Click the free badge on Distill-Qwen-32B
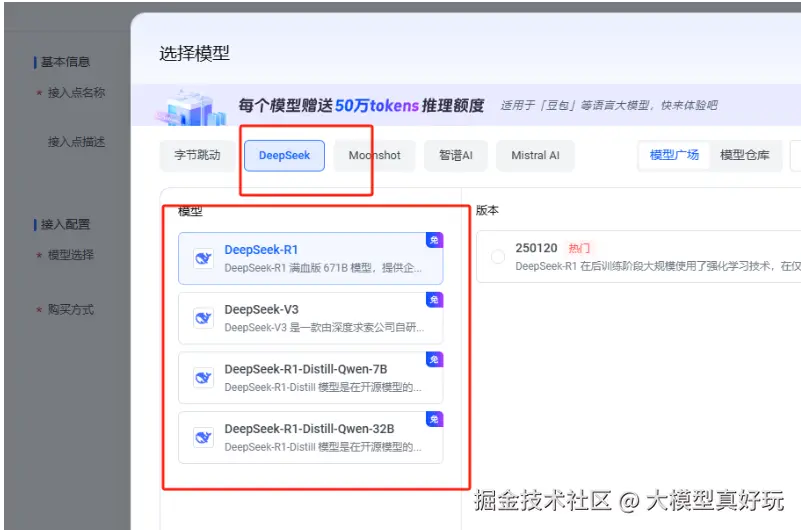The height and width of the screenshot is (530, 801). pos(434,419)
